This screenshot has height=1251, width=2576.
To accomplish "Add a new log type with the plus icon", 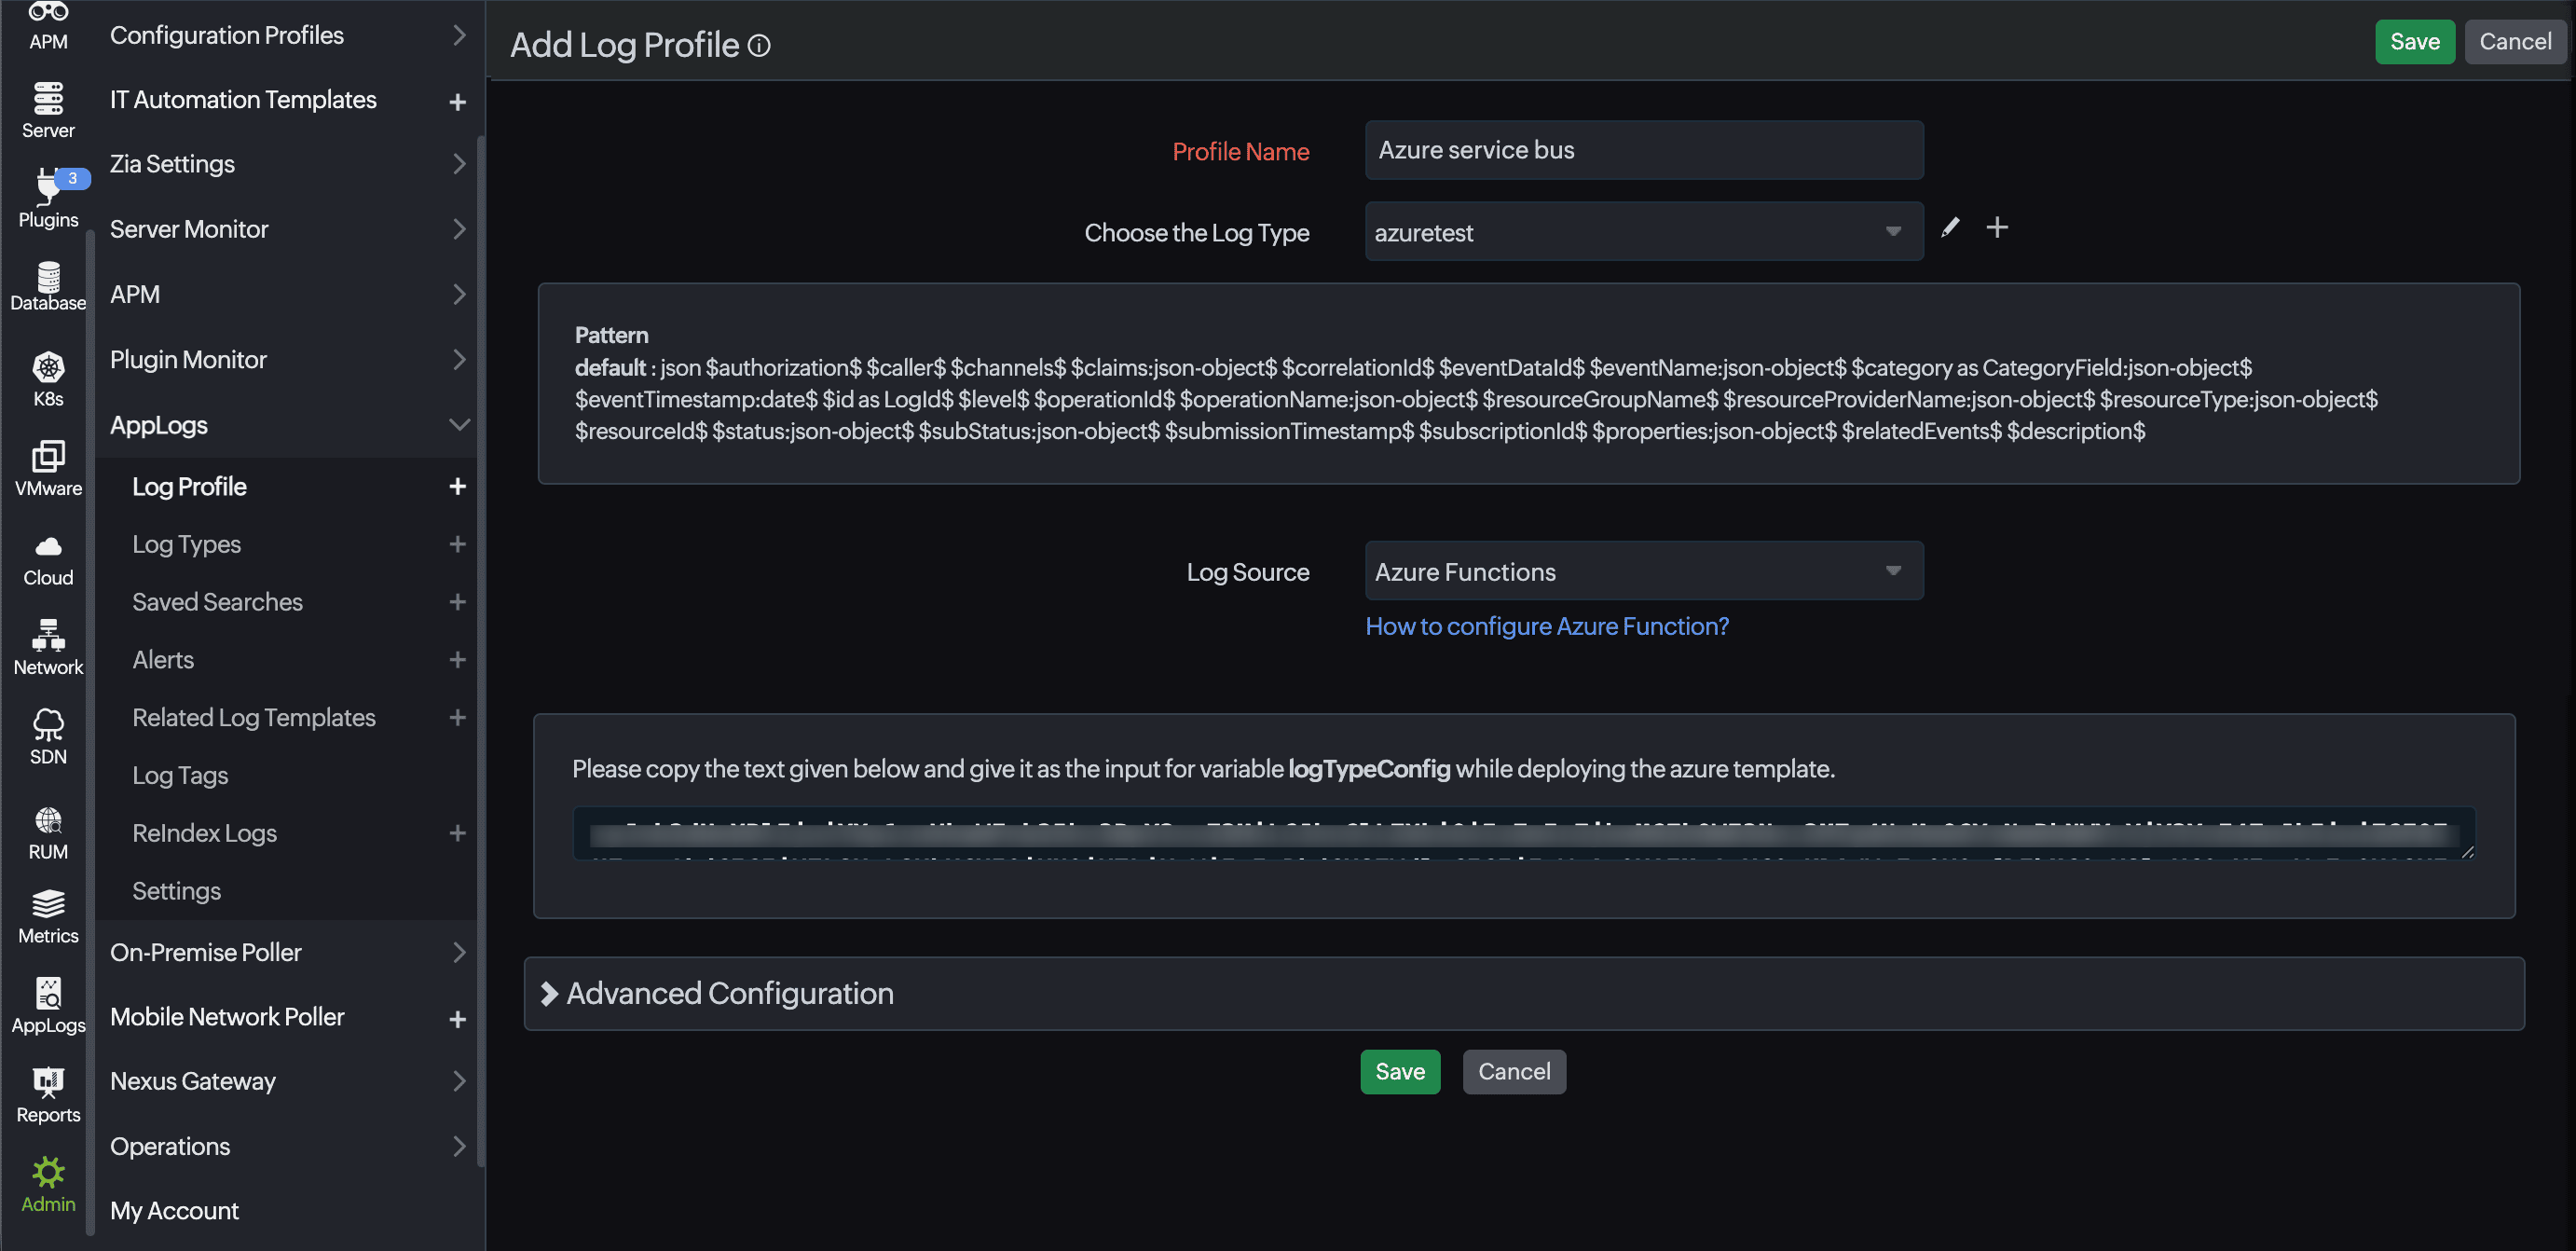I will pyautogui.click(x=1997, y=228).
